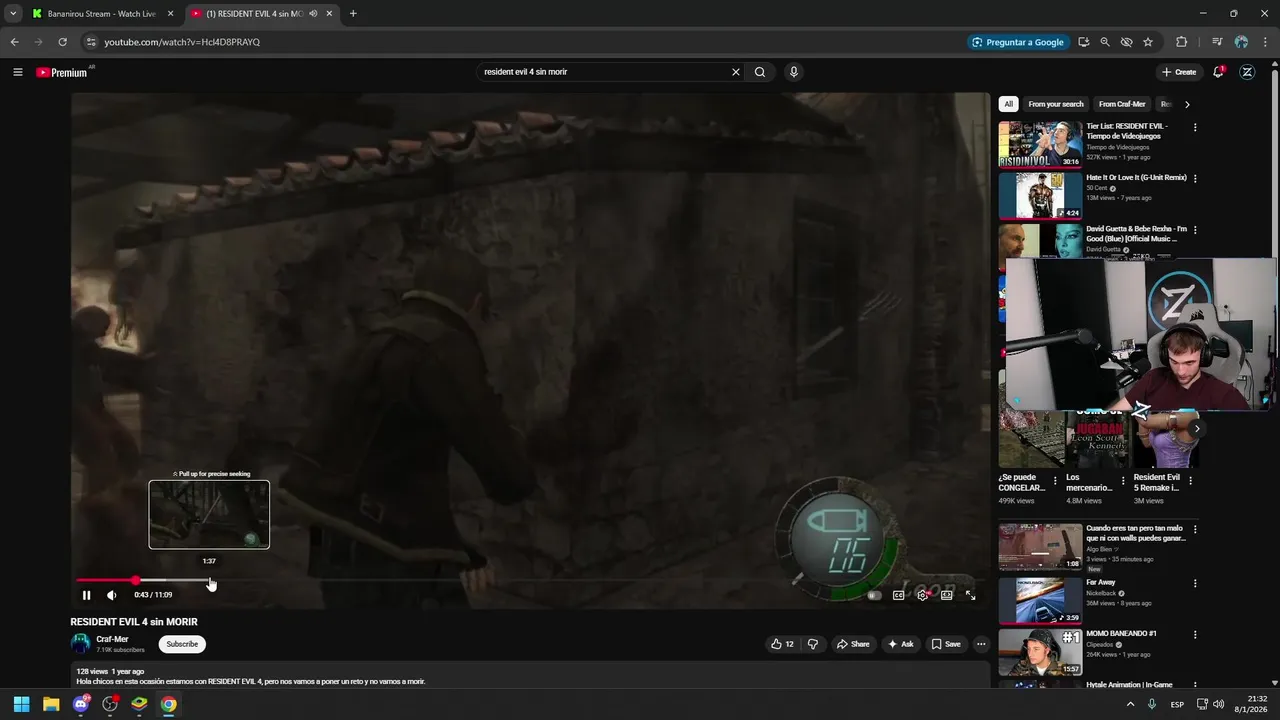This screenshot has width=1280, height=720.
Task: Bookmark this page with the star
Action: (1148, 42)
